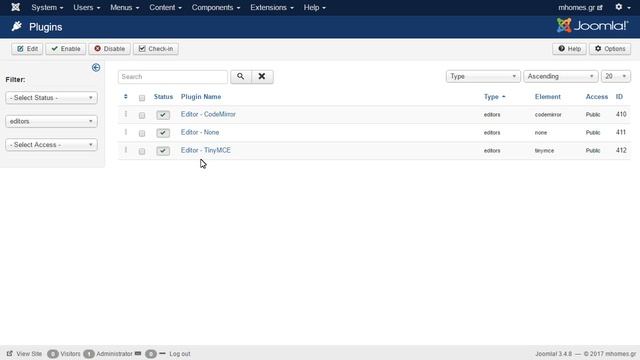The width and height of the screenshot is (640, 360).
Task: Click the drag handle of TinyMCE row
Action: coord(126,150)
